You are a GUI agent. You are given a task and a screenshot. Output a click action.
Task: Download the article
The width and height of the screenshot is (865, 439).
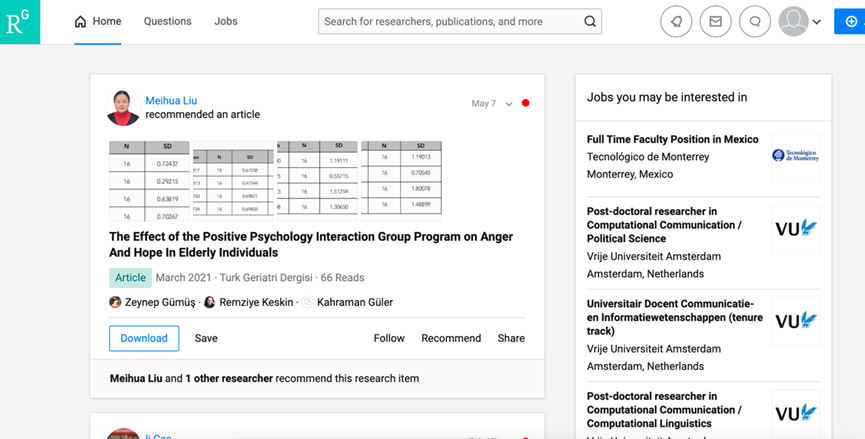(144, 338)
